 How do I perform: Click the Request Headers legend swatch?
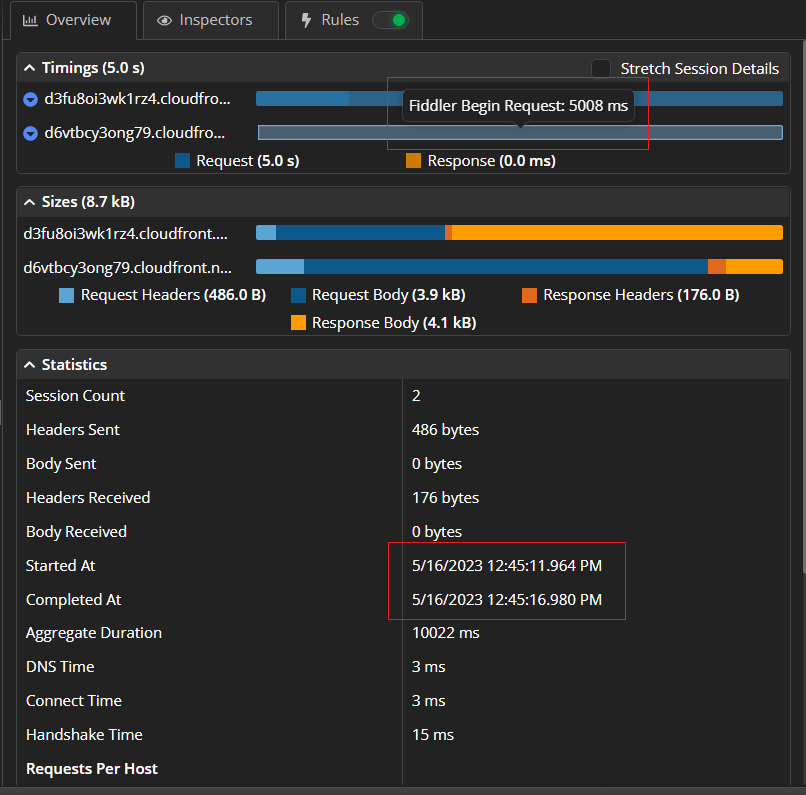click(x=67, y=295)
